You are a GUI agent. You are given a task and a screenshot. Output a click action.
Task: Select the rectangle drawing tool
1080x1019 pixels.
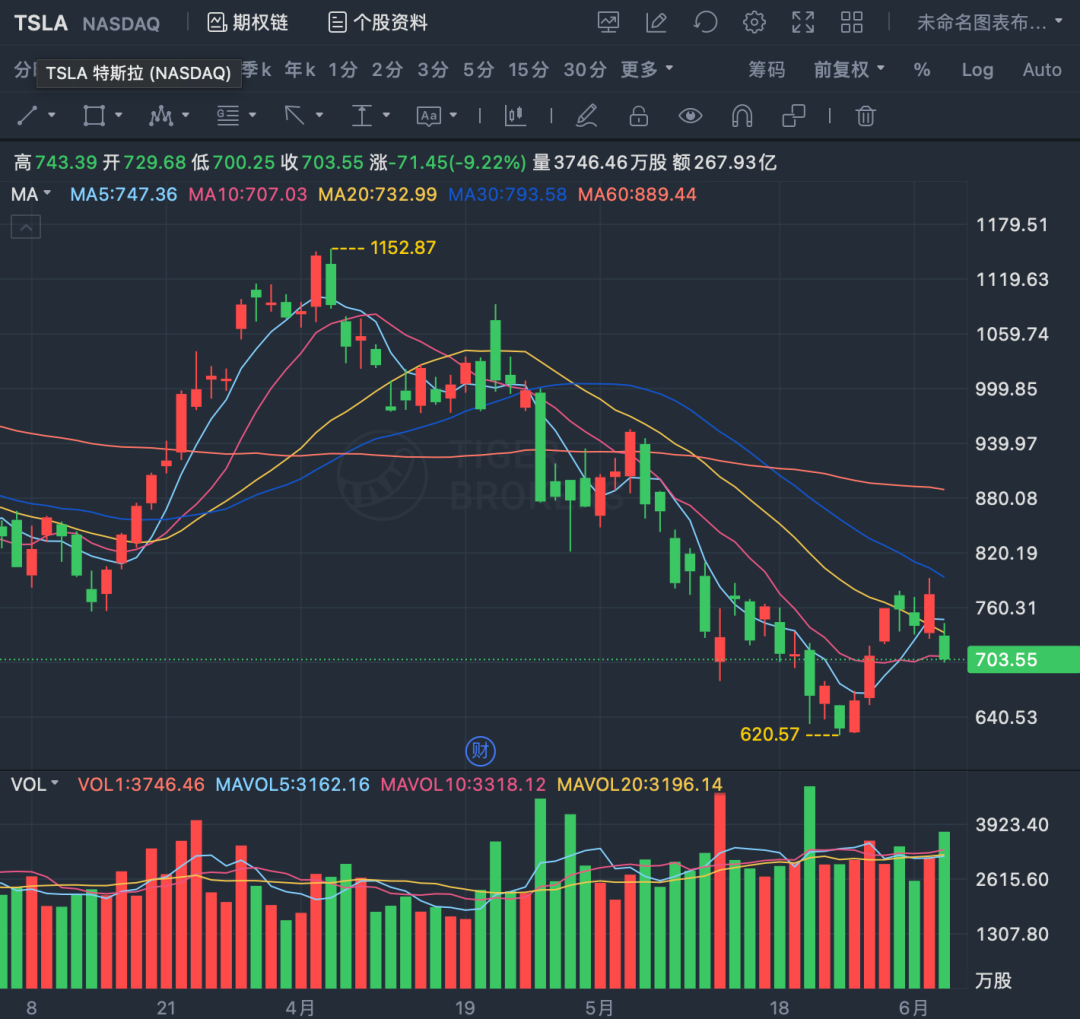(x=92, y=116)
